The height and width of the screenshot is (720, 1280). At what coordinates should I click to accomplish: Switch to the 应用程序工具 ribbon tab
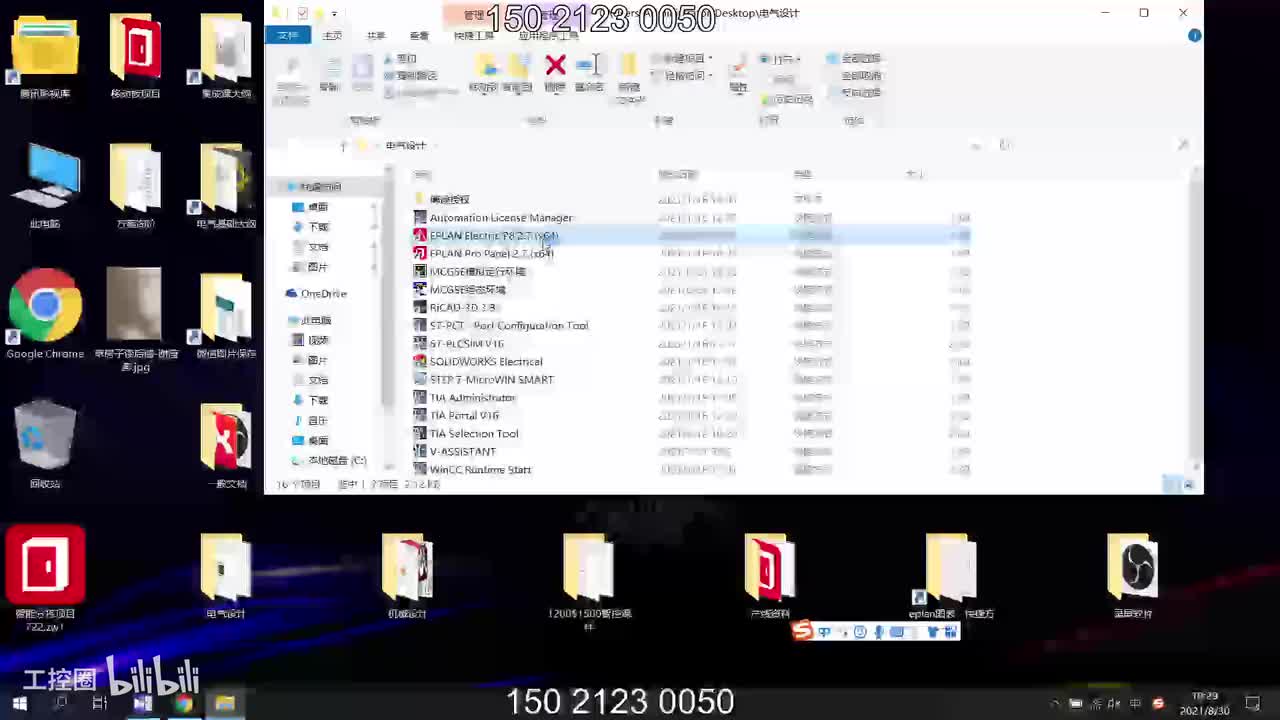(550, 36)
